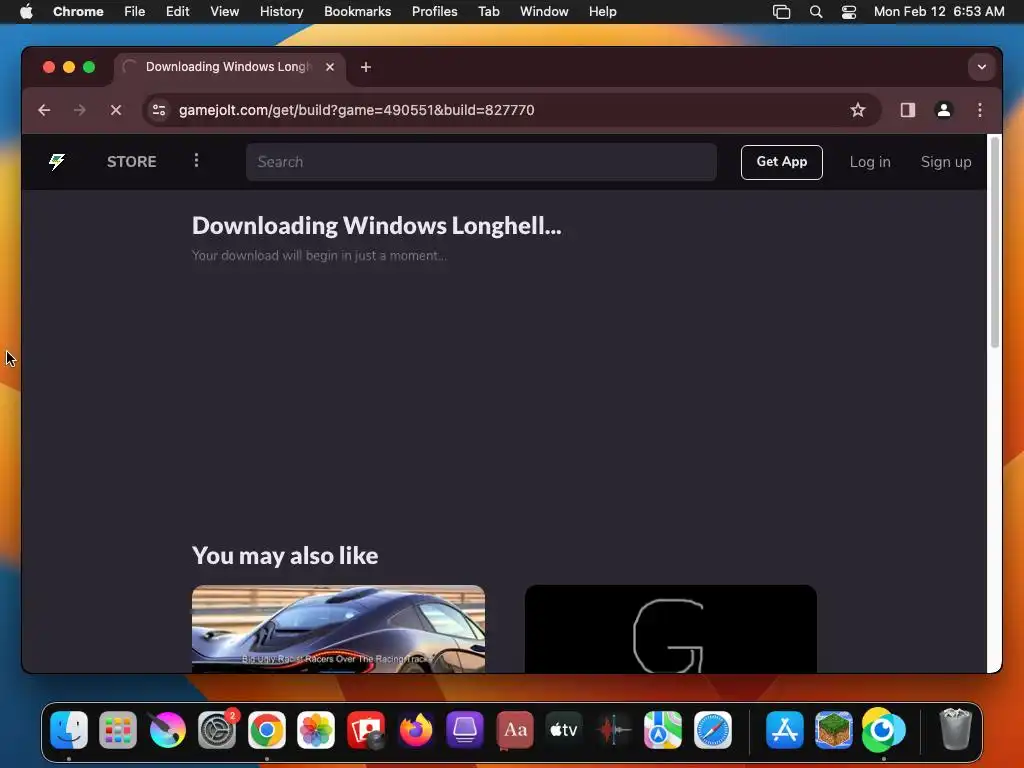Open Control Center in menu bar
This screenshot has height=768, width=1024.
pos(848,12)
